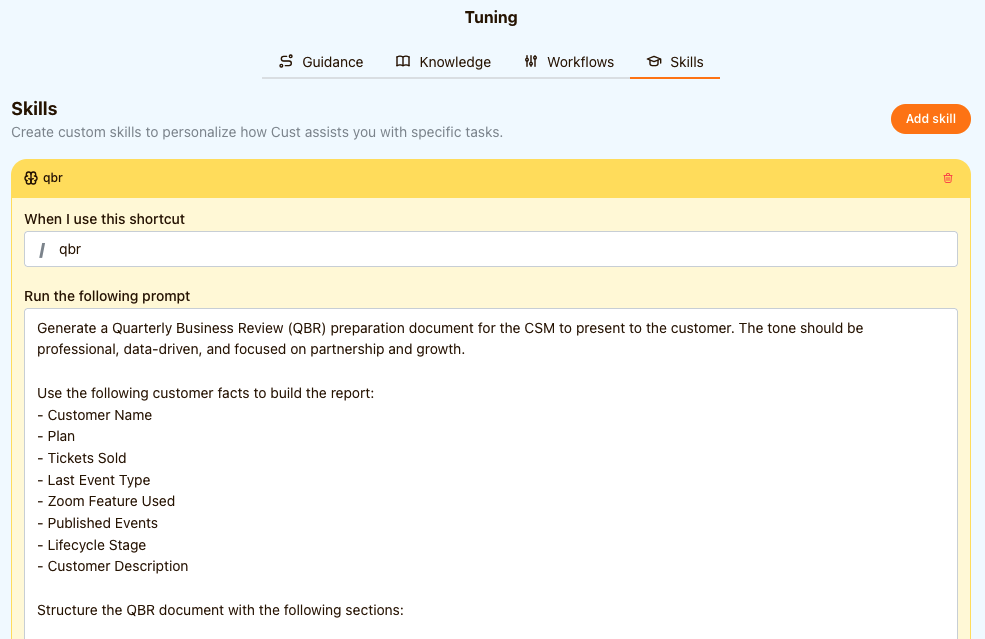Click the Workflows tab's sliders icon

(531, 62)
